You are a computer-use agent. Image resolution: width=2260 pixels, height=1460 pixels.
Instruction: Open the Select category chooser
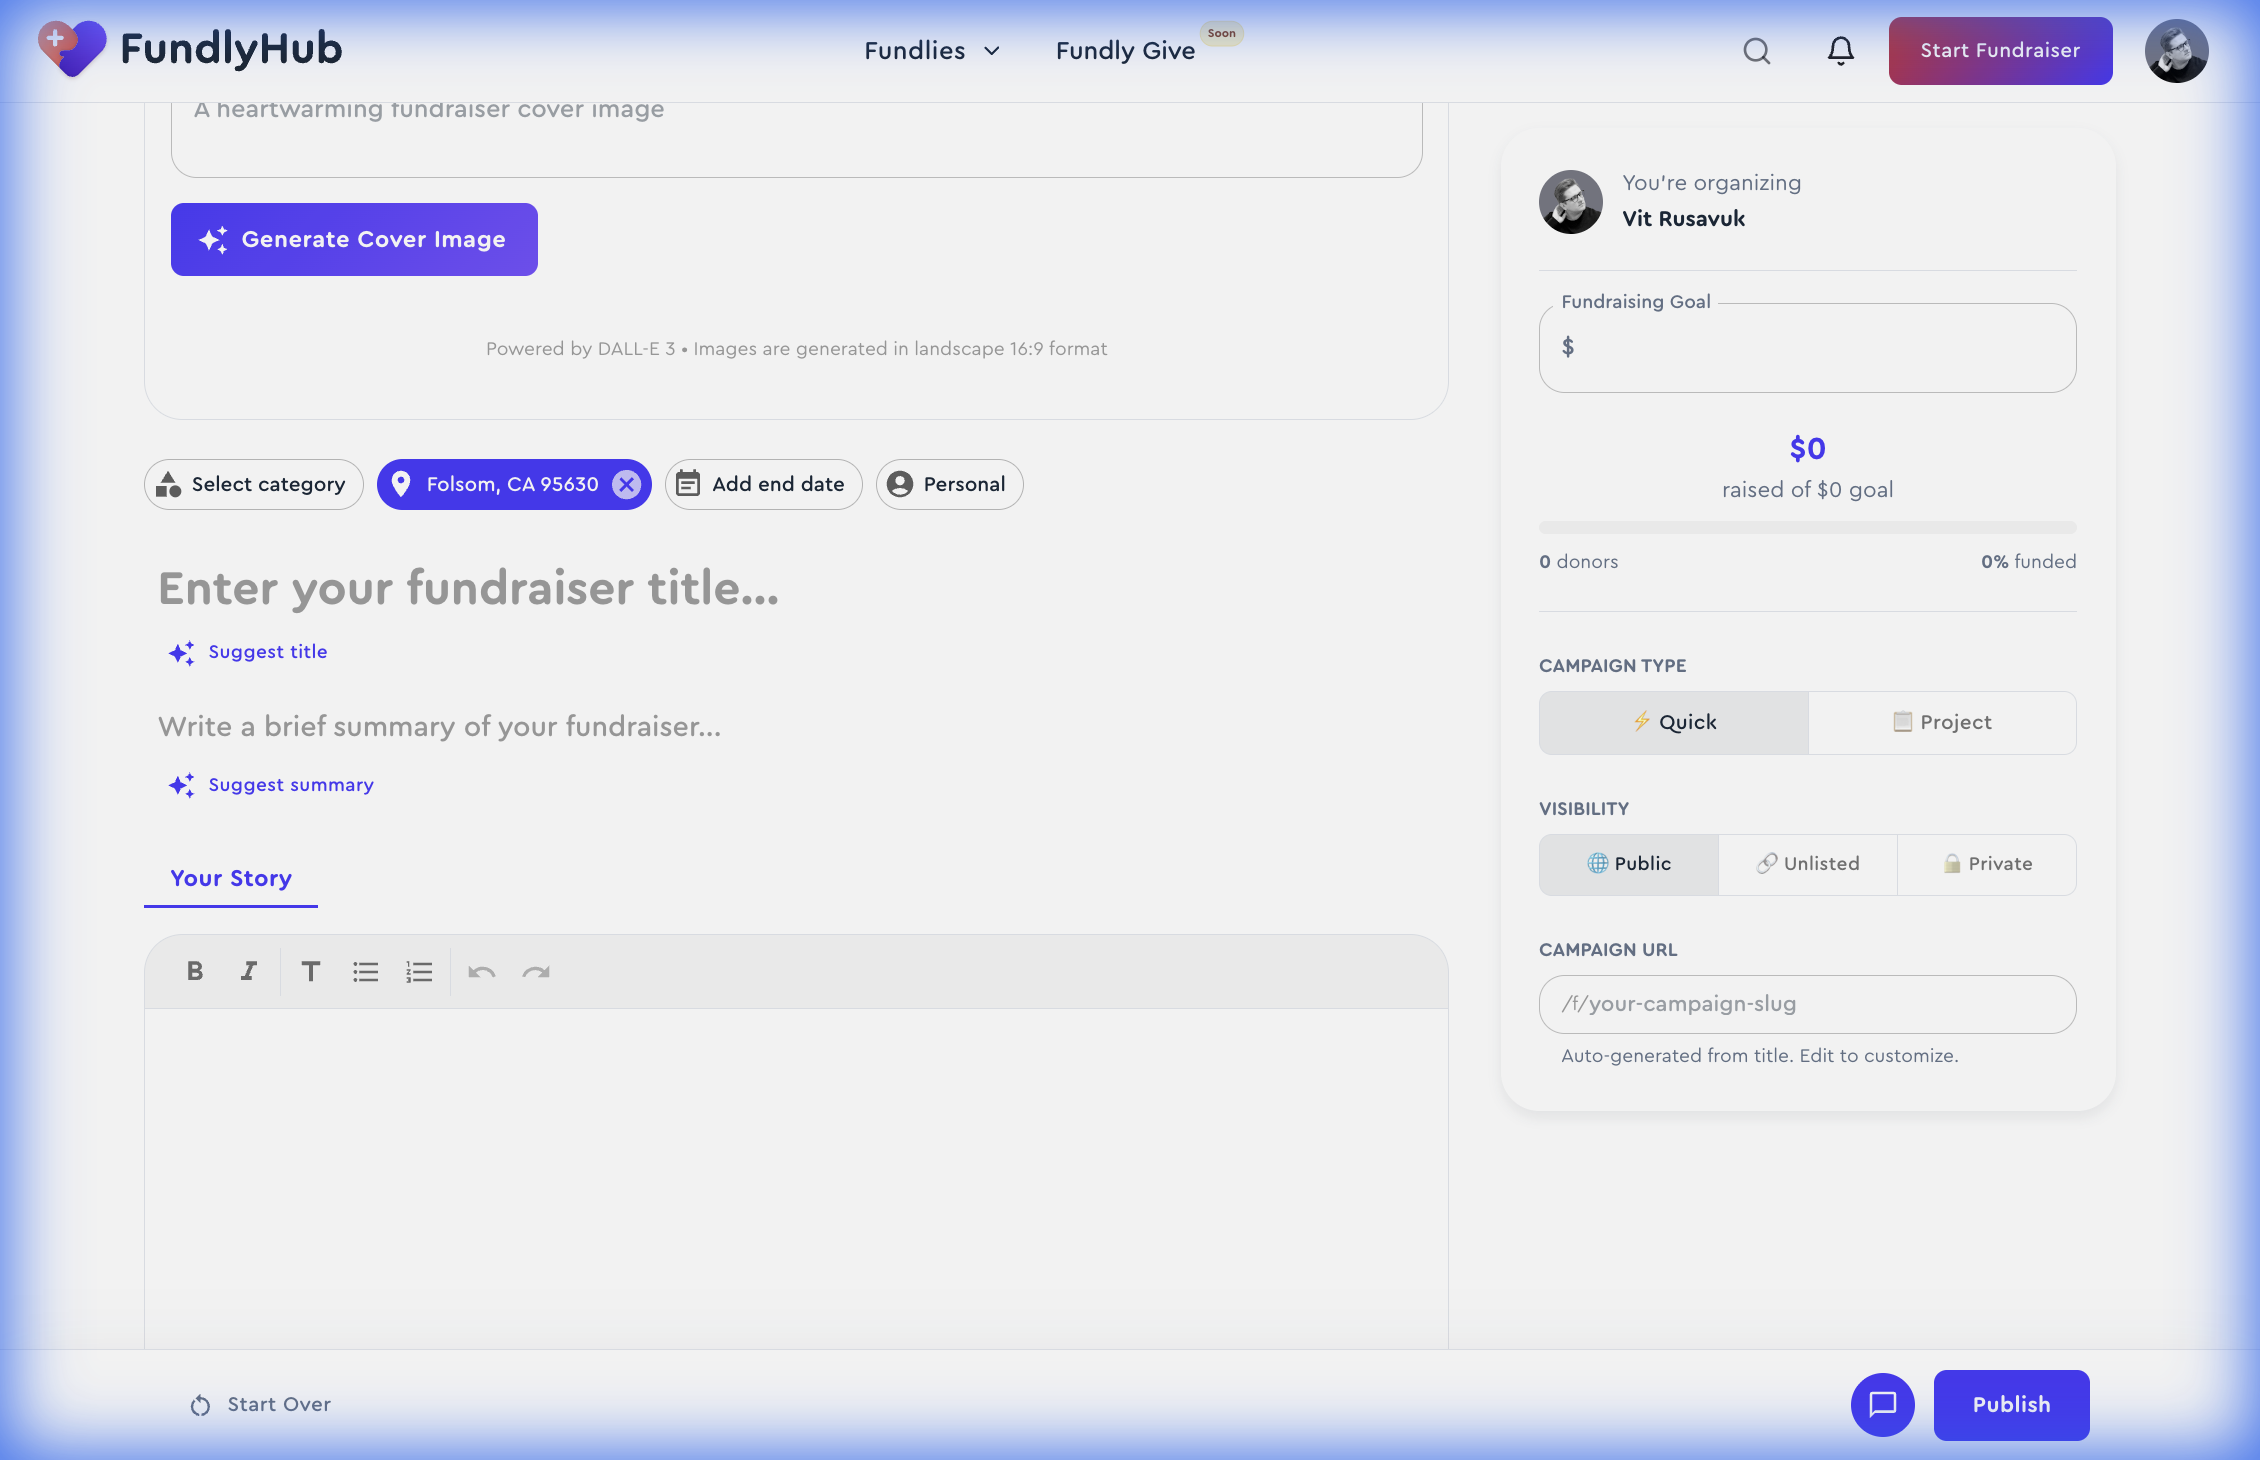[x=253, y=484]
